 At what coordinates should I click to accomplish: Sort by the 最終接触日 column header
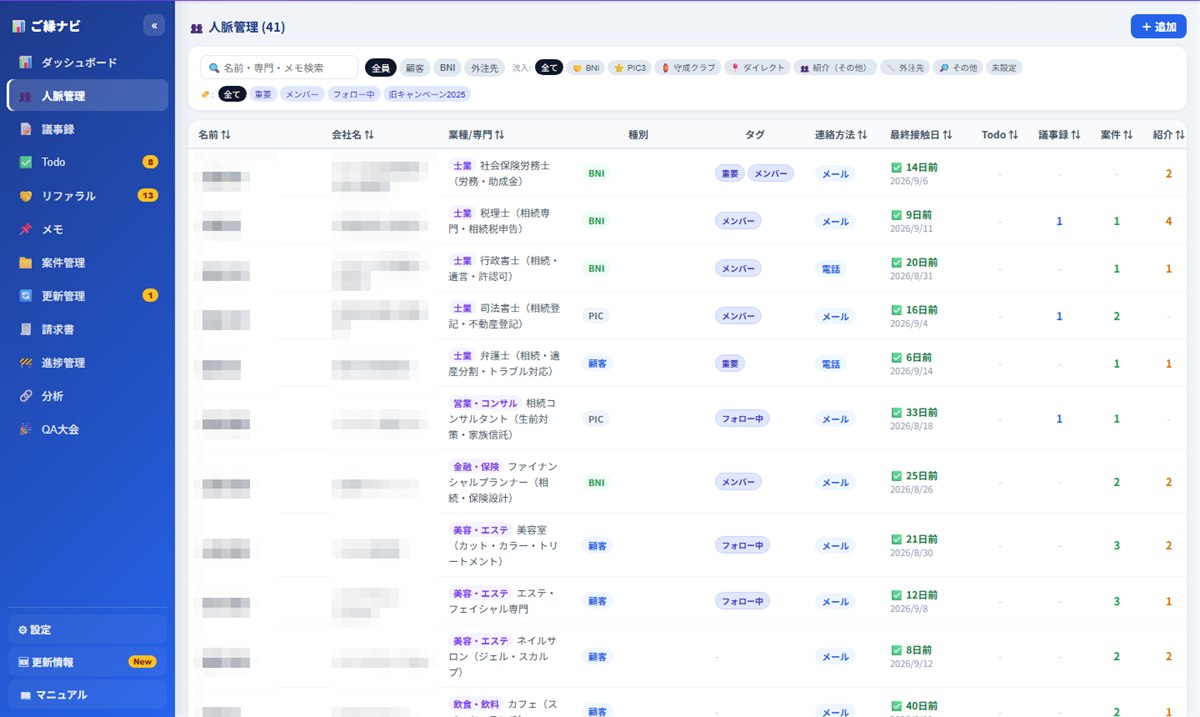pos(921,135)
